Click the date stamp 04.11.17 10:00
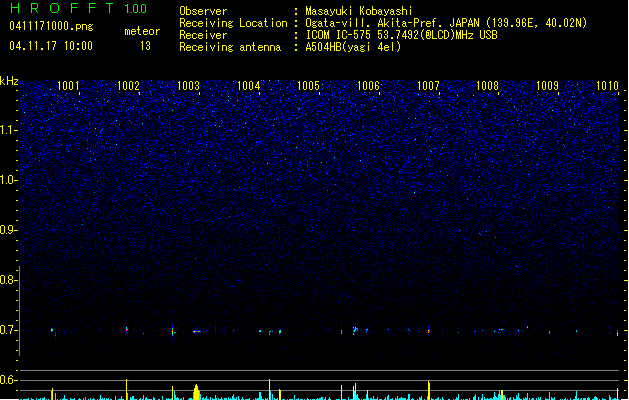Viewport: 629px width, 400px height. (x=51, y=46)
